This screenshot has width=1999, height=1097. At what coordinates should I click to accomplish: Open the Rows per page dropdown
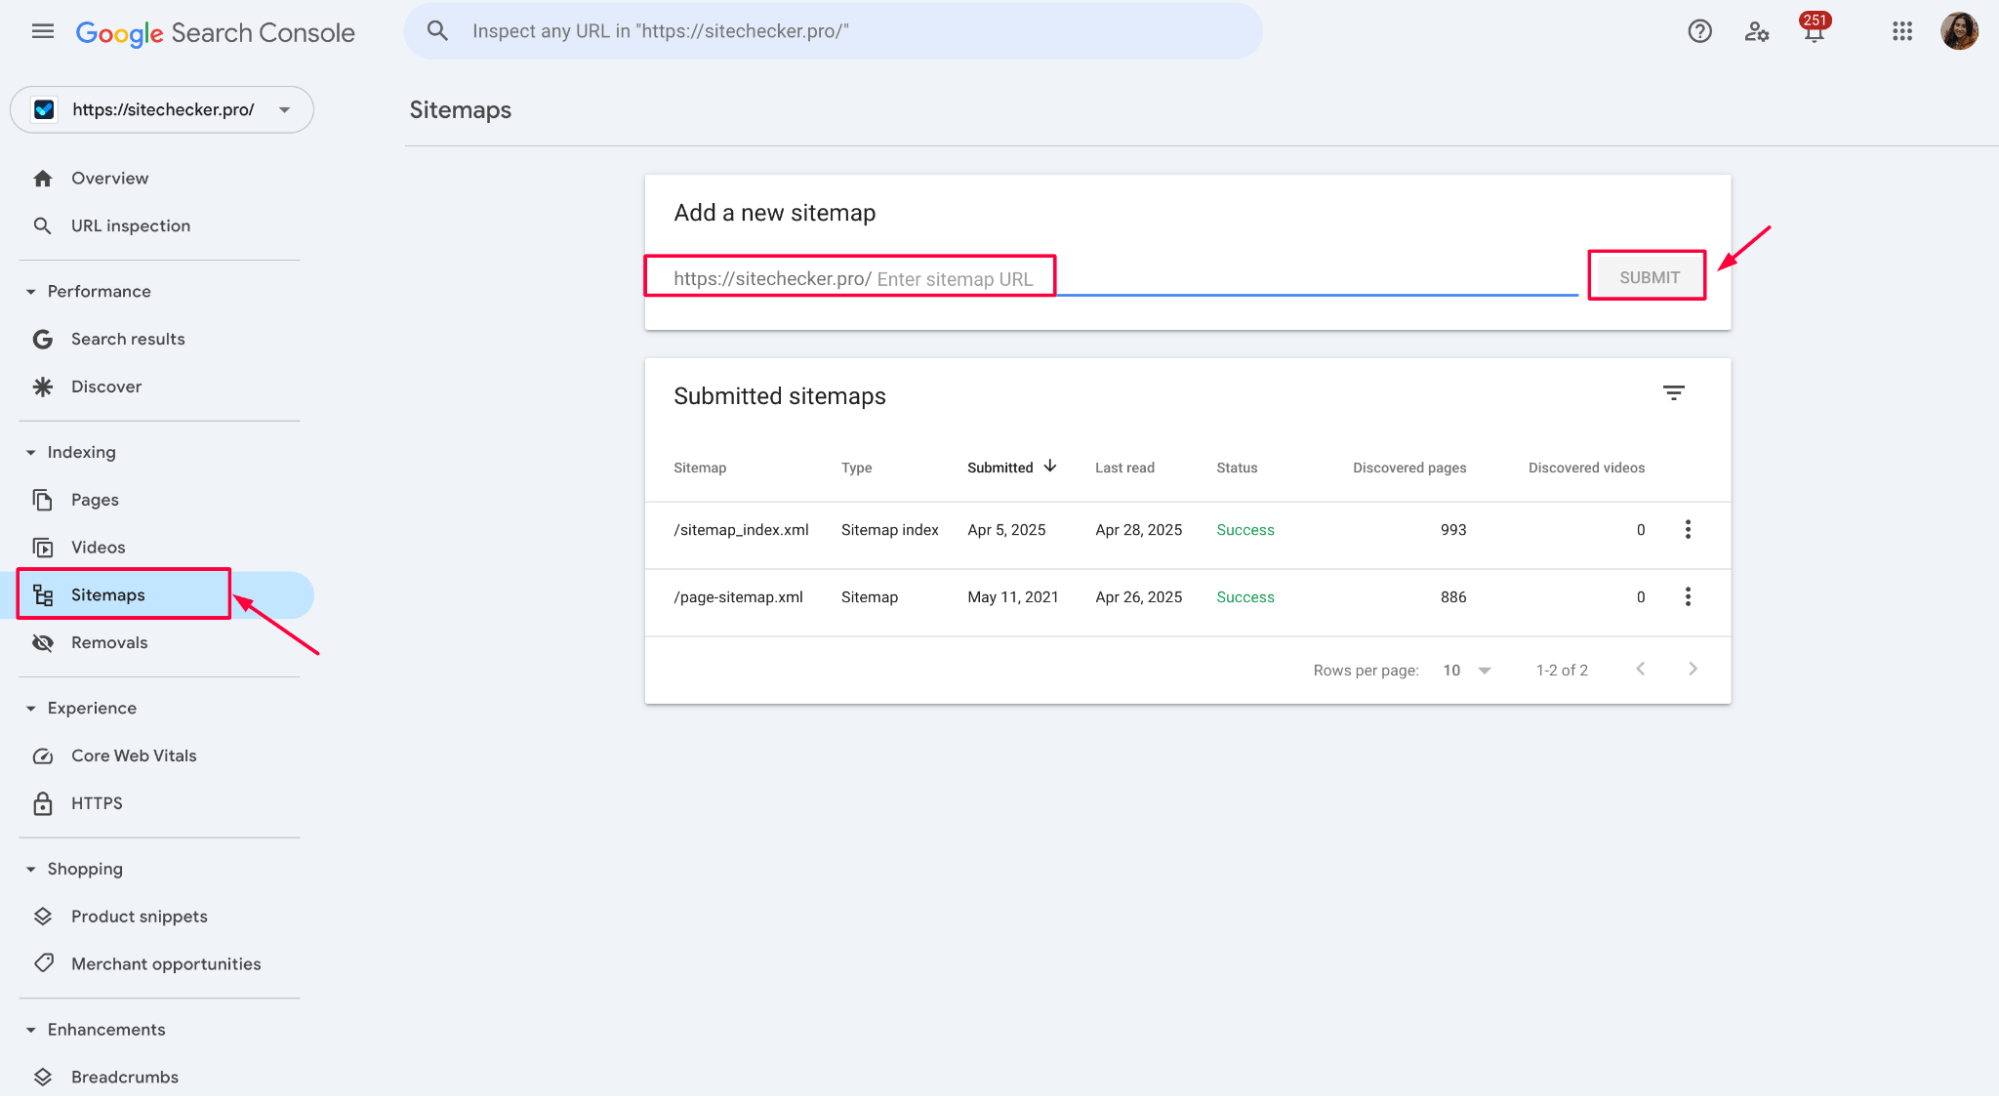pos(1467,671)
